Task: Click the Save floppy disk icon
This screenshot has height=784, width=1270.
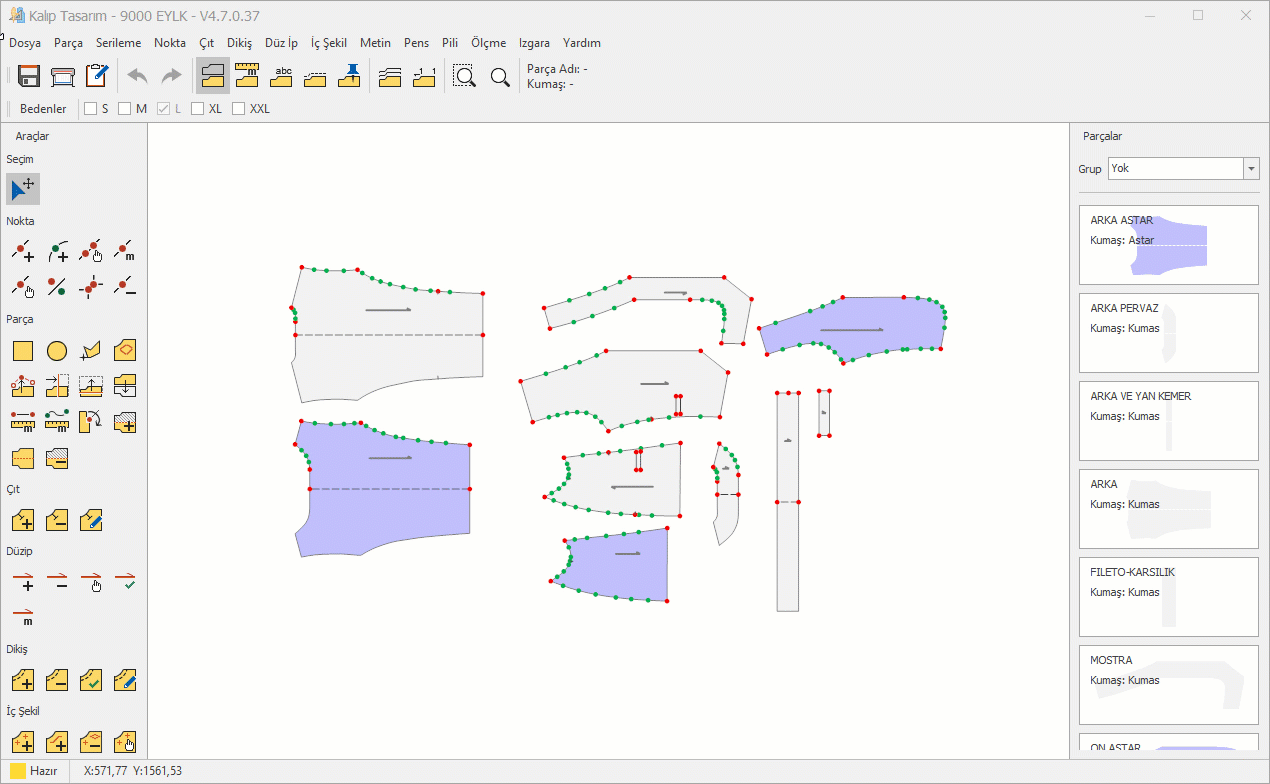Action: click(x=28, y=76)
